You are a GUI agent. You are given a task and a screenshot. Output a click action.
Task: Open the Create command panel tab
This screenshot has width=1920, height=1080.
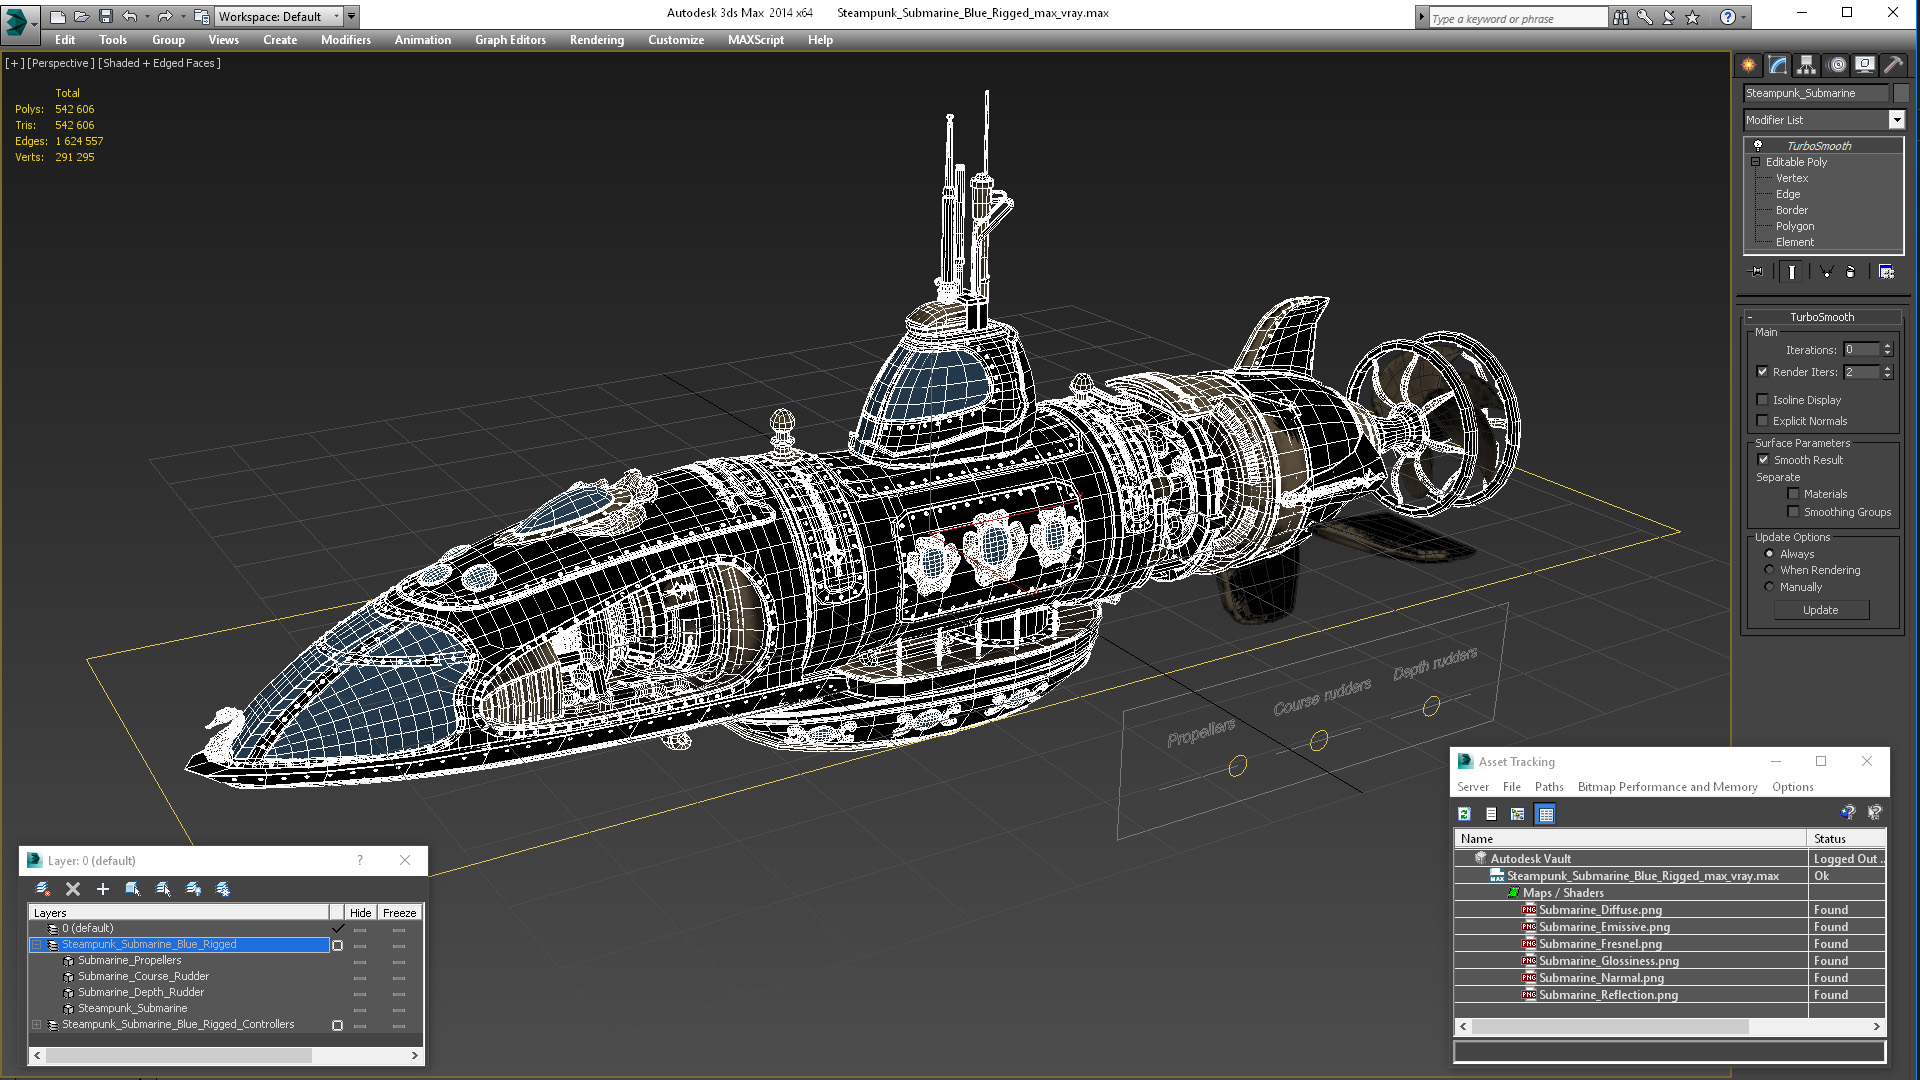pos(1748,65)
